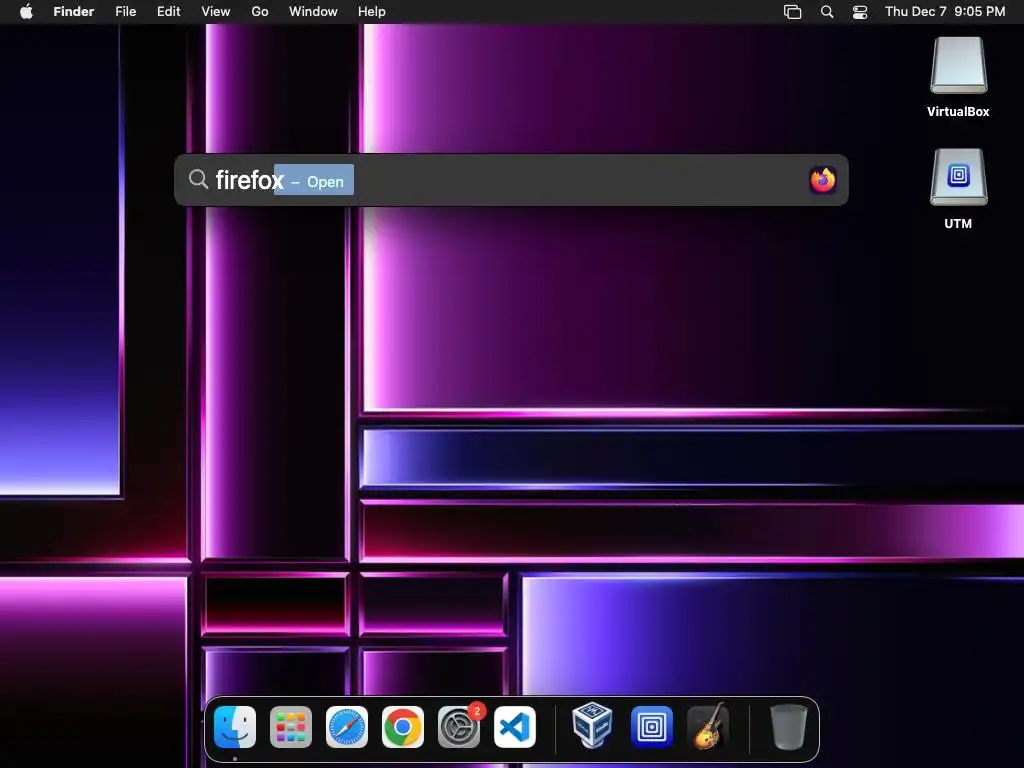Open the File menu

(125, 12)
